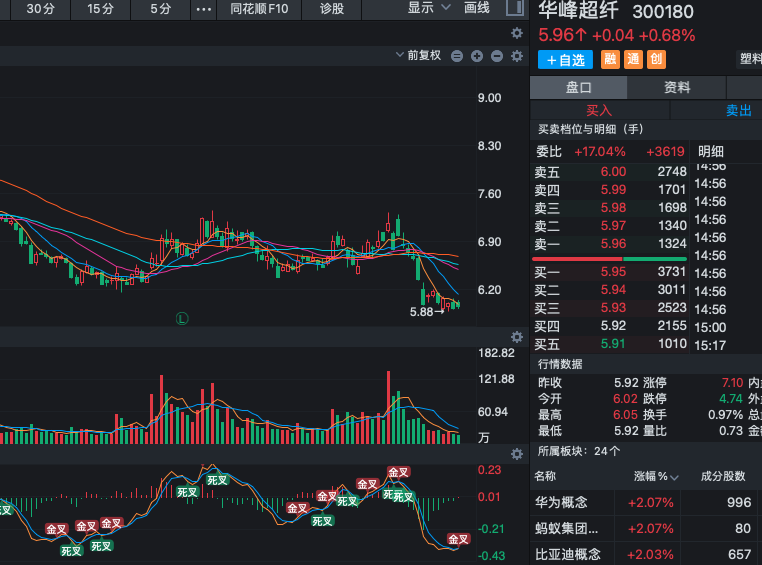Zoom in chart with plus circle
Viewport: 762px width, 565px height.
tap(477, 56)
